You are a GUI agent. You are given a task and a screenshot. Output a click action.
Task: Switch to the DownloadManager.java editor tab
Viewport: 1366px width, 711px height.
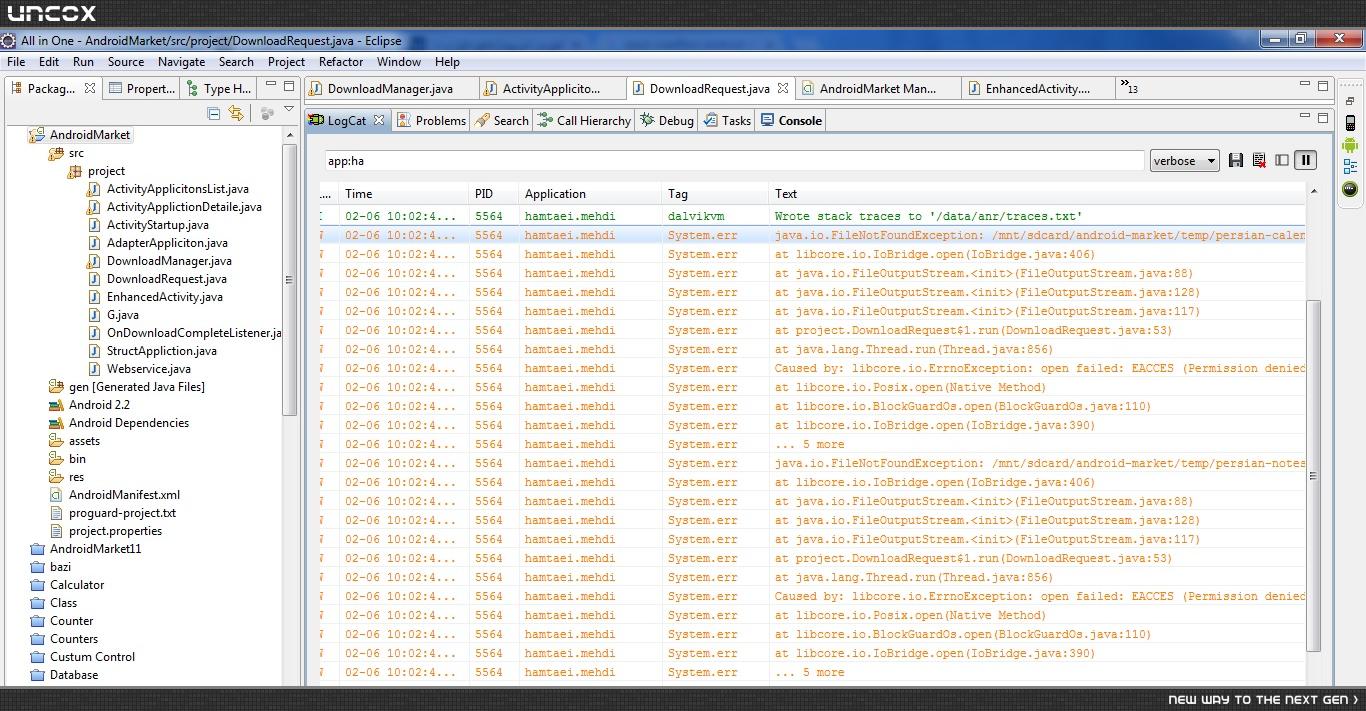pos(390,88)
